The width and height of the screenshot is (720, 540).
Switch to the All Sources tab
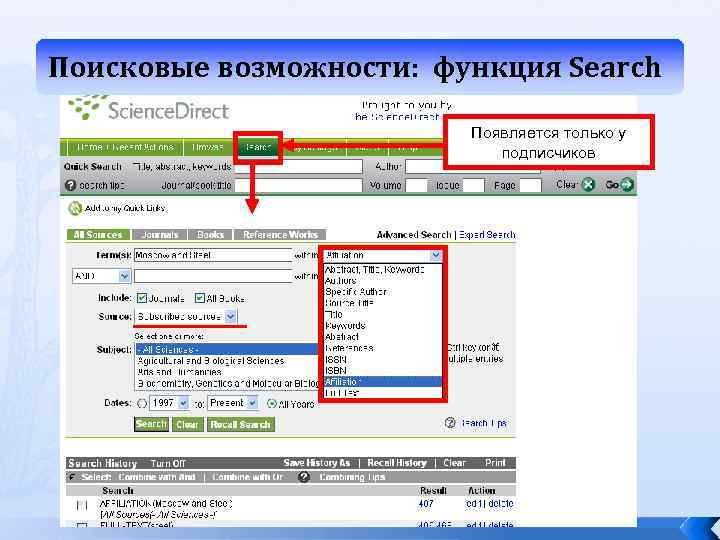point(98,235)
